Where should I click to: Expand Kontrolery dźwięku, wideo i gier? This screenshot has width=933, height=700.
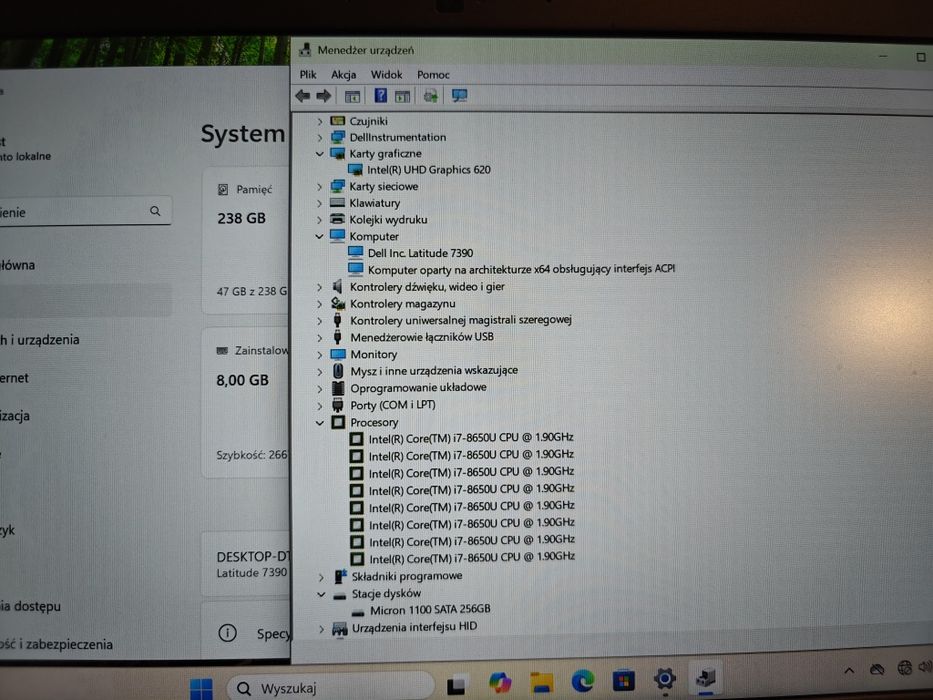pyautogui.click(x=320, y=287)
